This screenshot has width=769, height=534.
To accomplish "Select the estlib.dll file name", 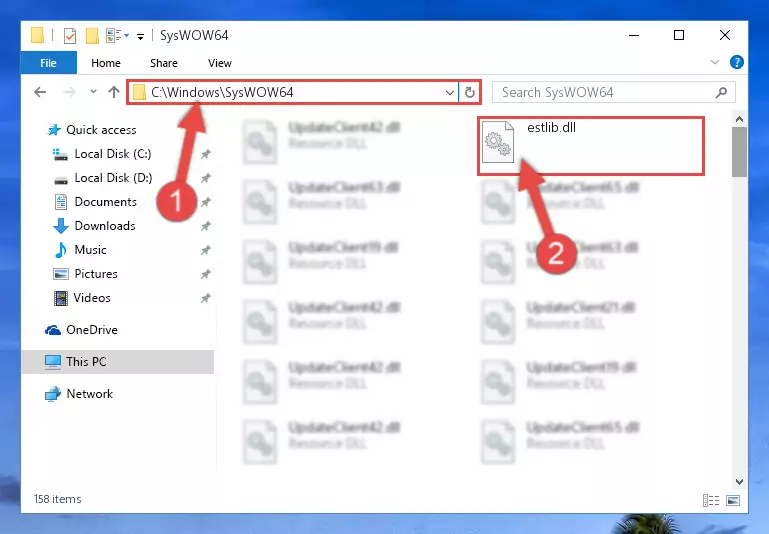I will (x=551, y=127).
